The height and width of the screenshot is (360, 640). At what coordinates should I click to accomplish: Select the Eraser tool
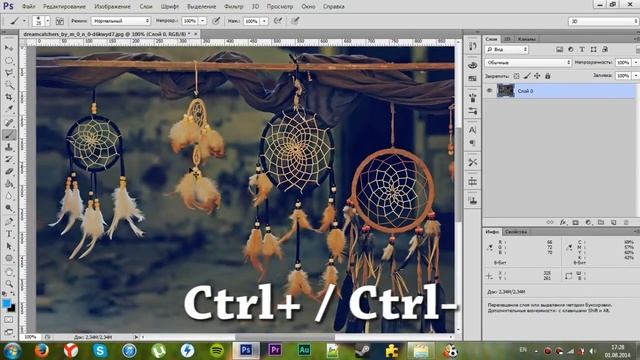tap(9, 171)
